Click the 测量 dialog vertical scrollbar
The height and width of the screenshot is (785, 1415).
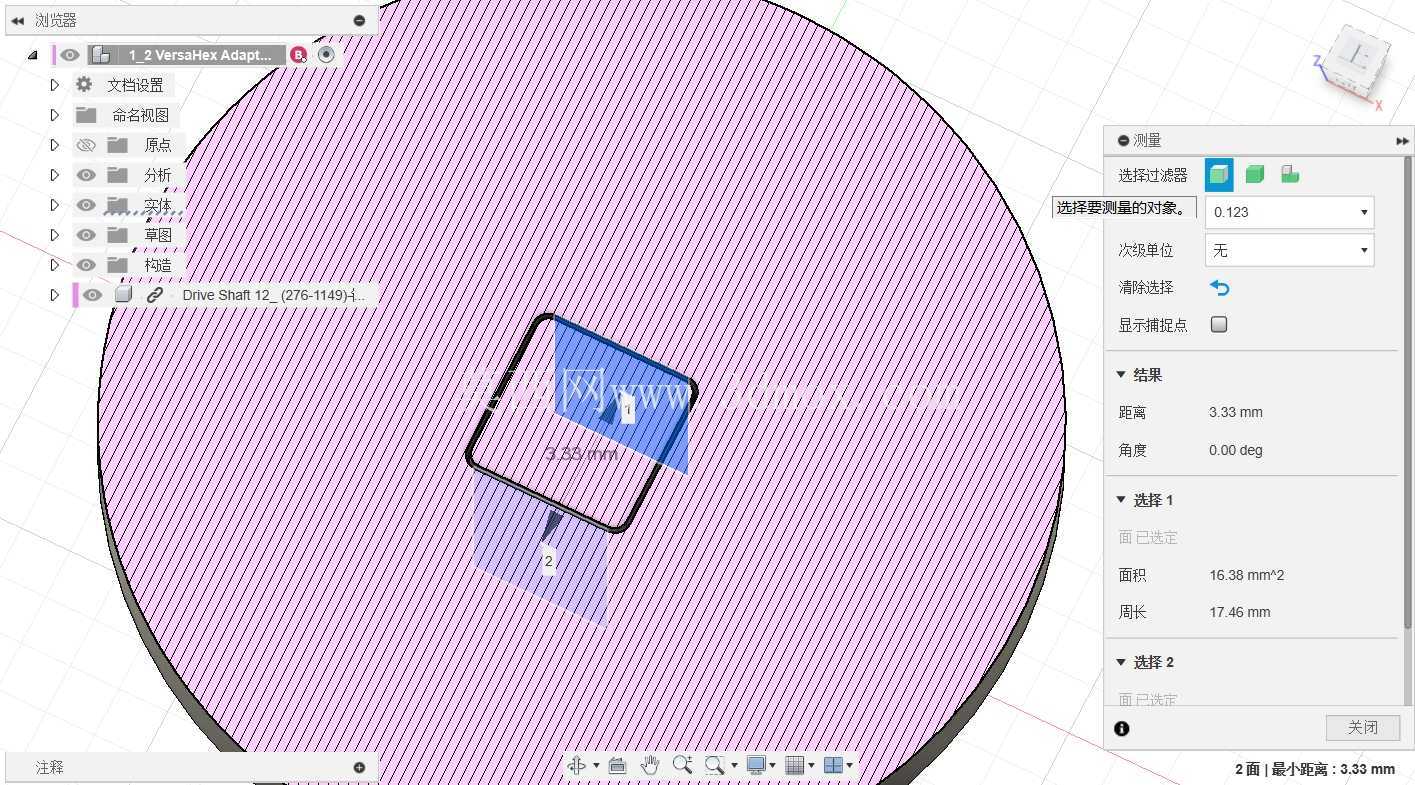pos(1409,392)
